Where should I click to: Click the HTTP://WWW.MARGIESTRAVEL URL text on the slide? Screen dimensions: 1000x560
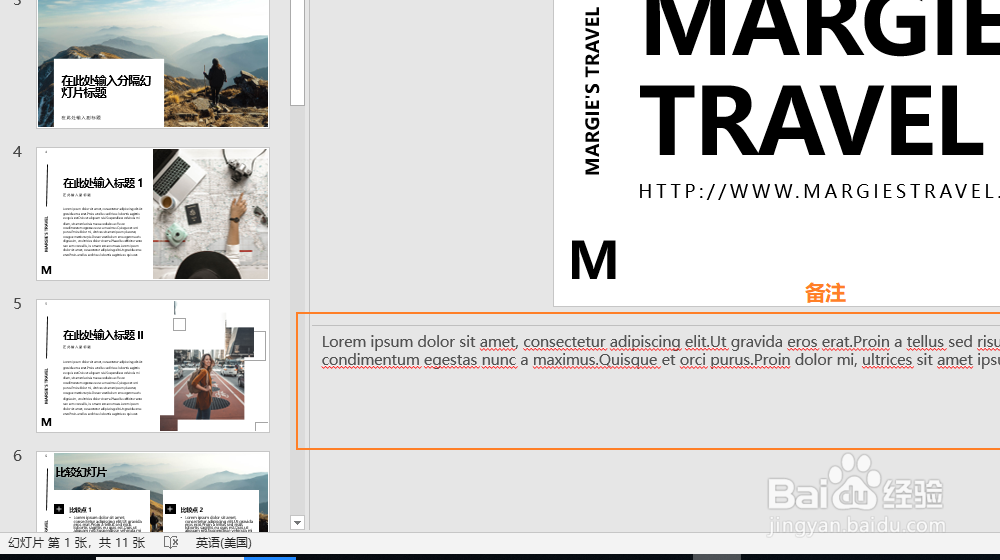pyautogui.click(x=819, y=191)
